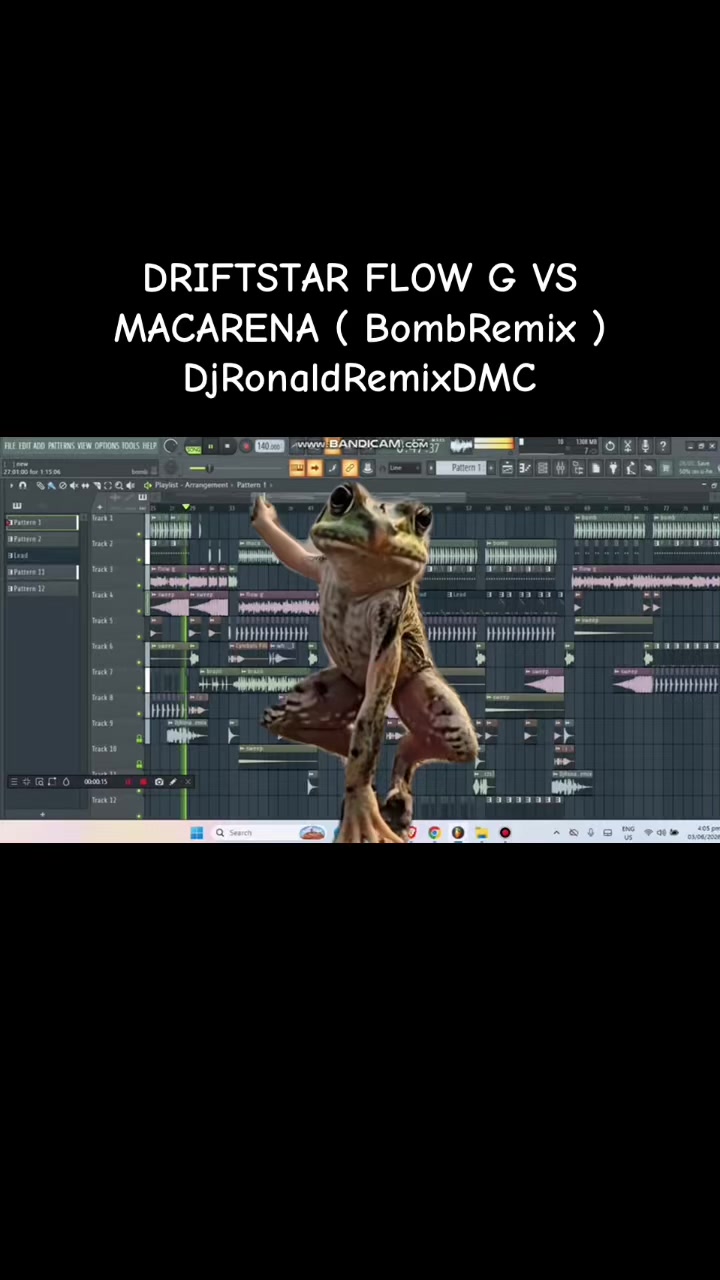Select the zoom tool in playlist toolbar
This screenshot has width=720, height=1280.
(119, 485)
